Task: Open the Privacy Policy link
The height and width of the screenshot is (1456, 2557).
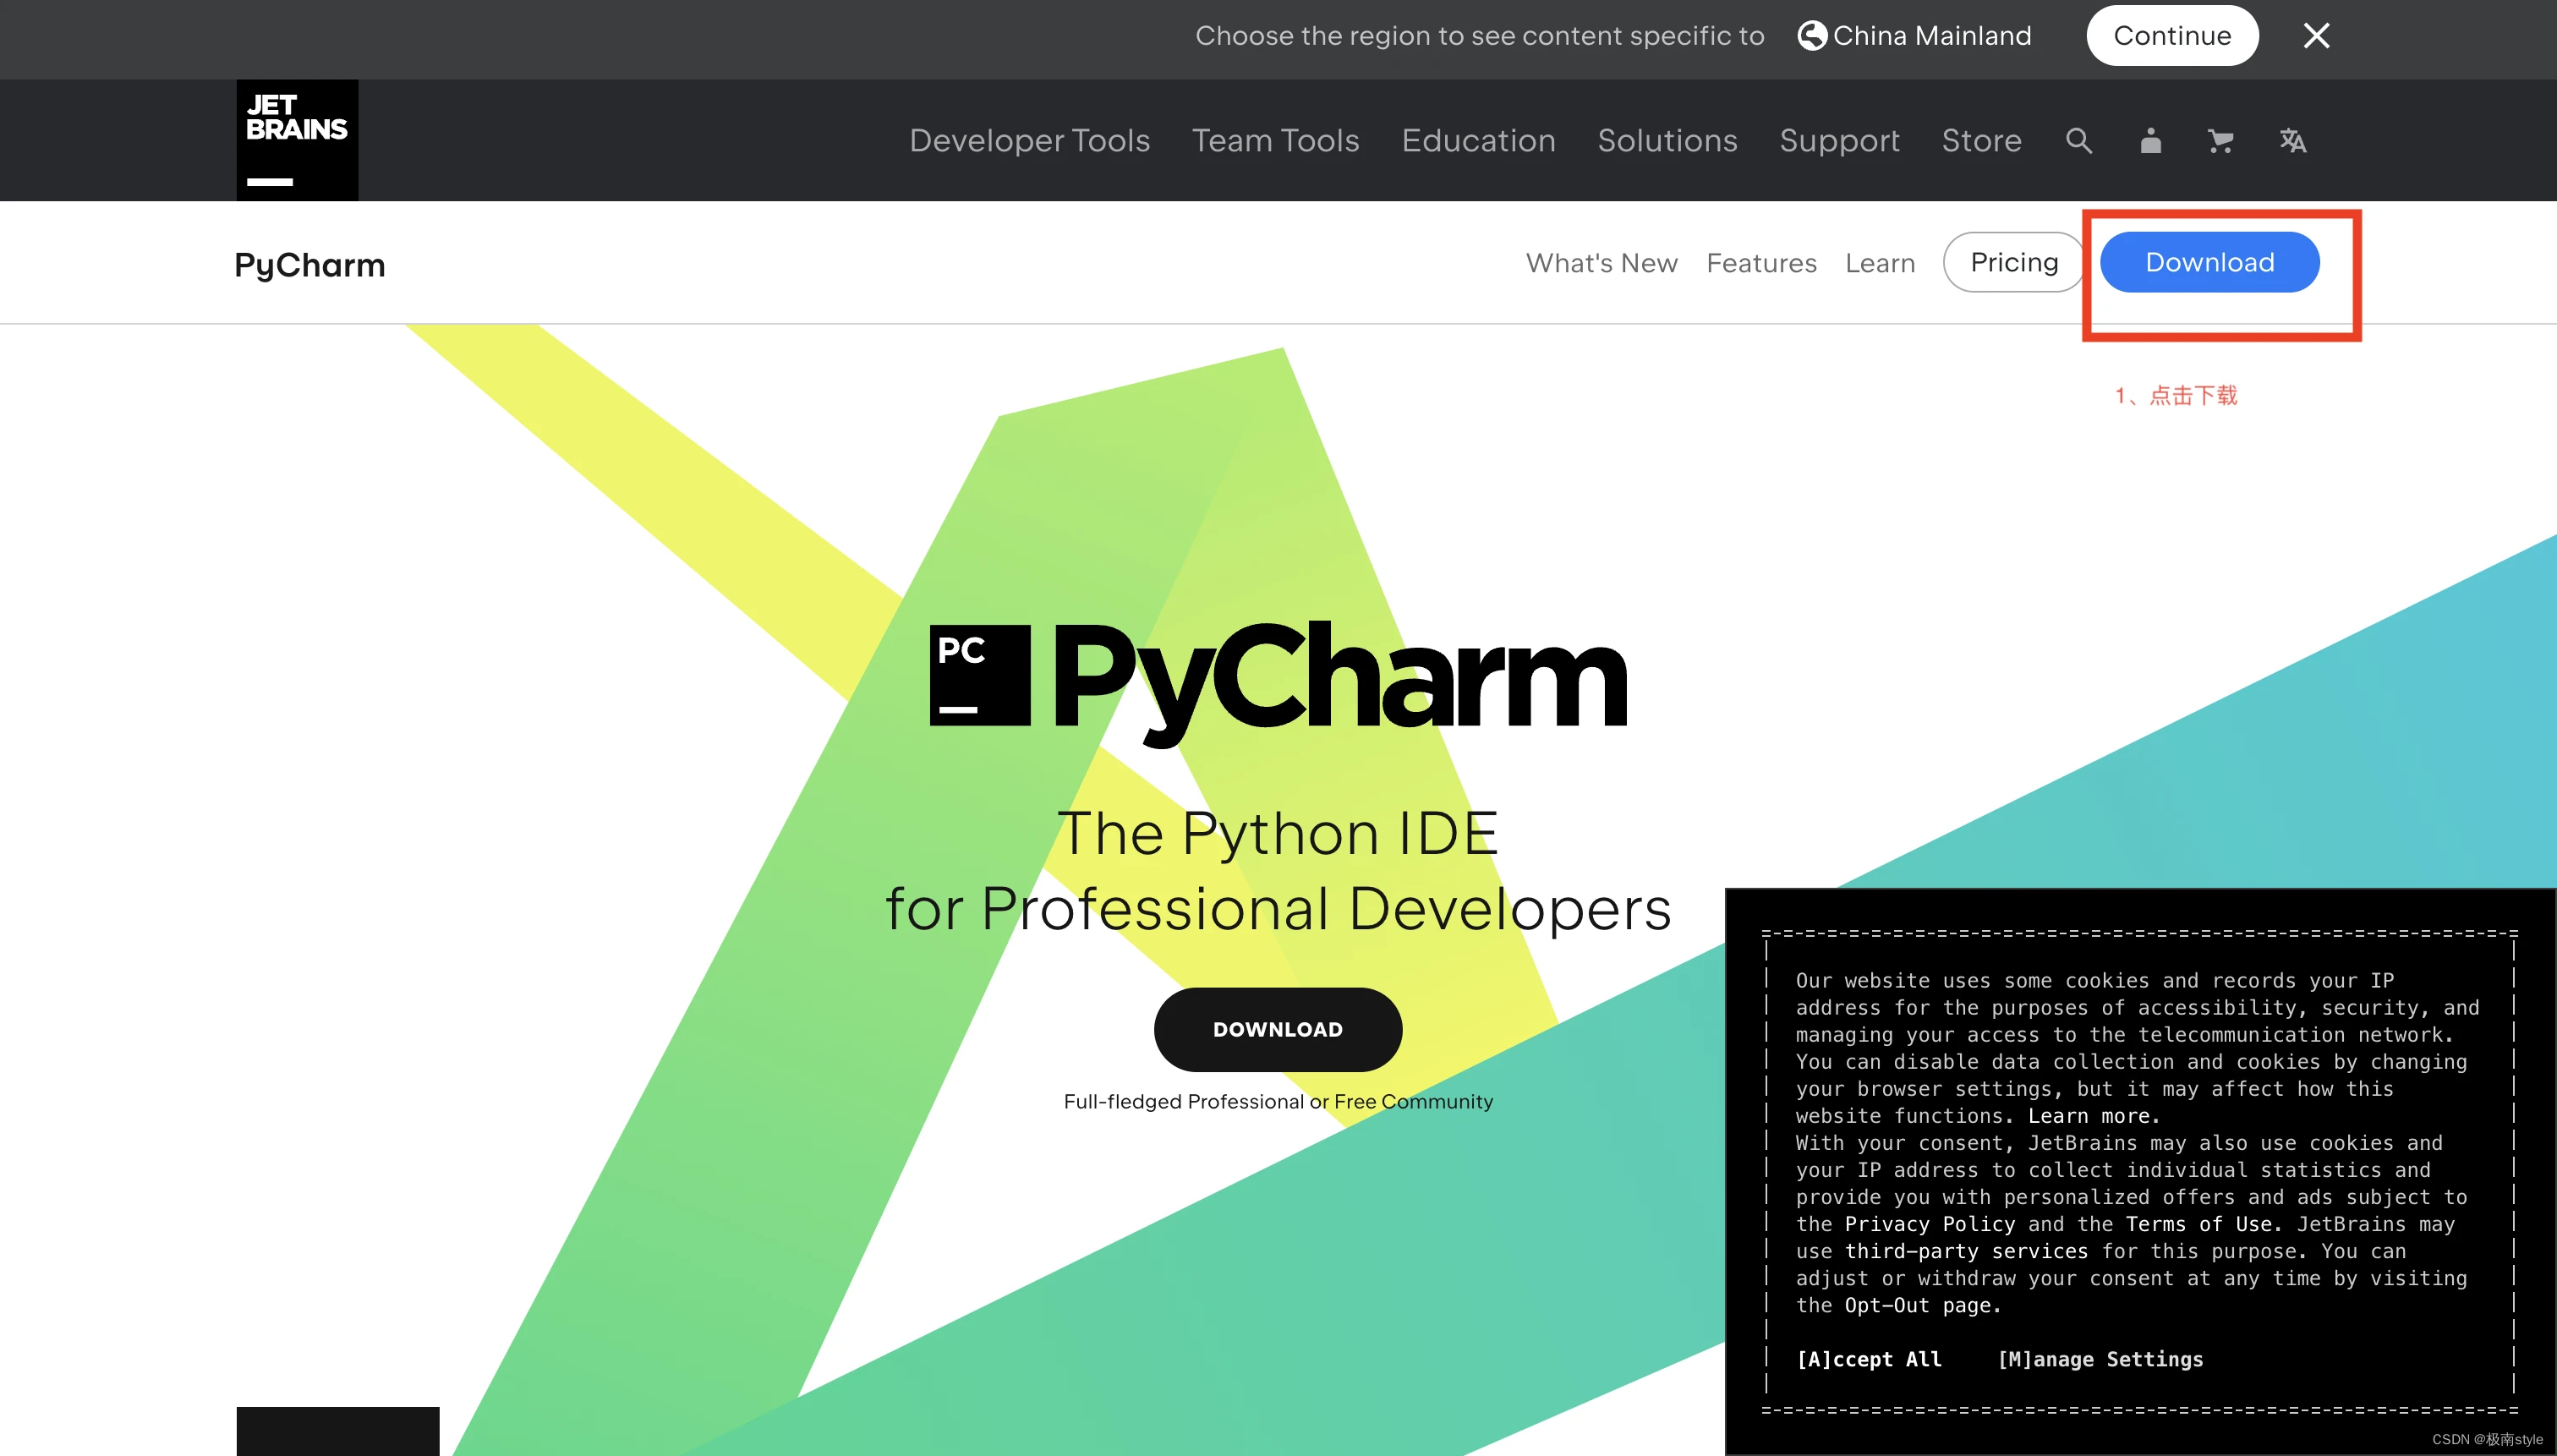Action: click(x=1929, y=1224)
